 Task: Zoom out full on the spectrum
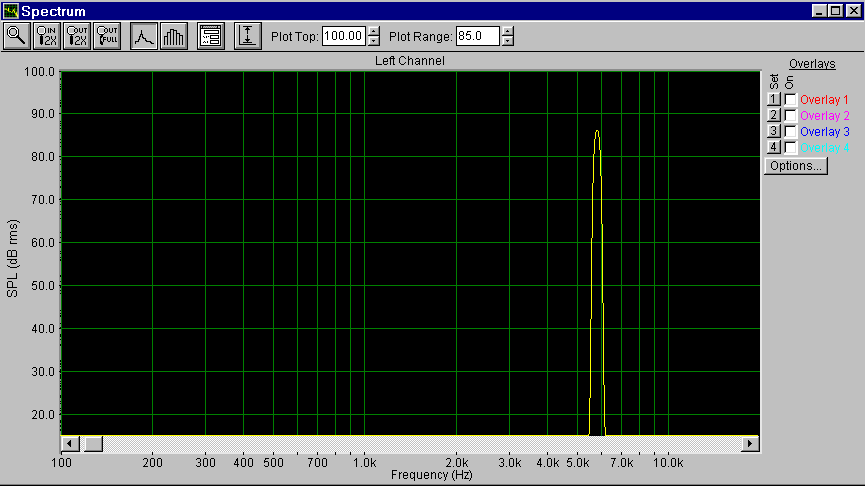pyautogui.click(x=107, y=36)
